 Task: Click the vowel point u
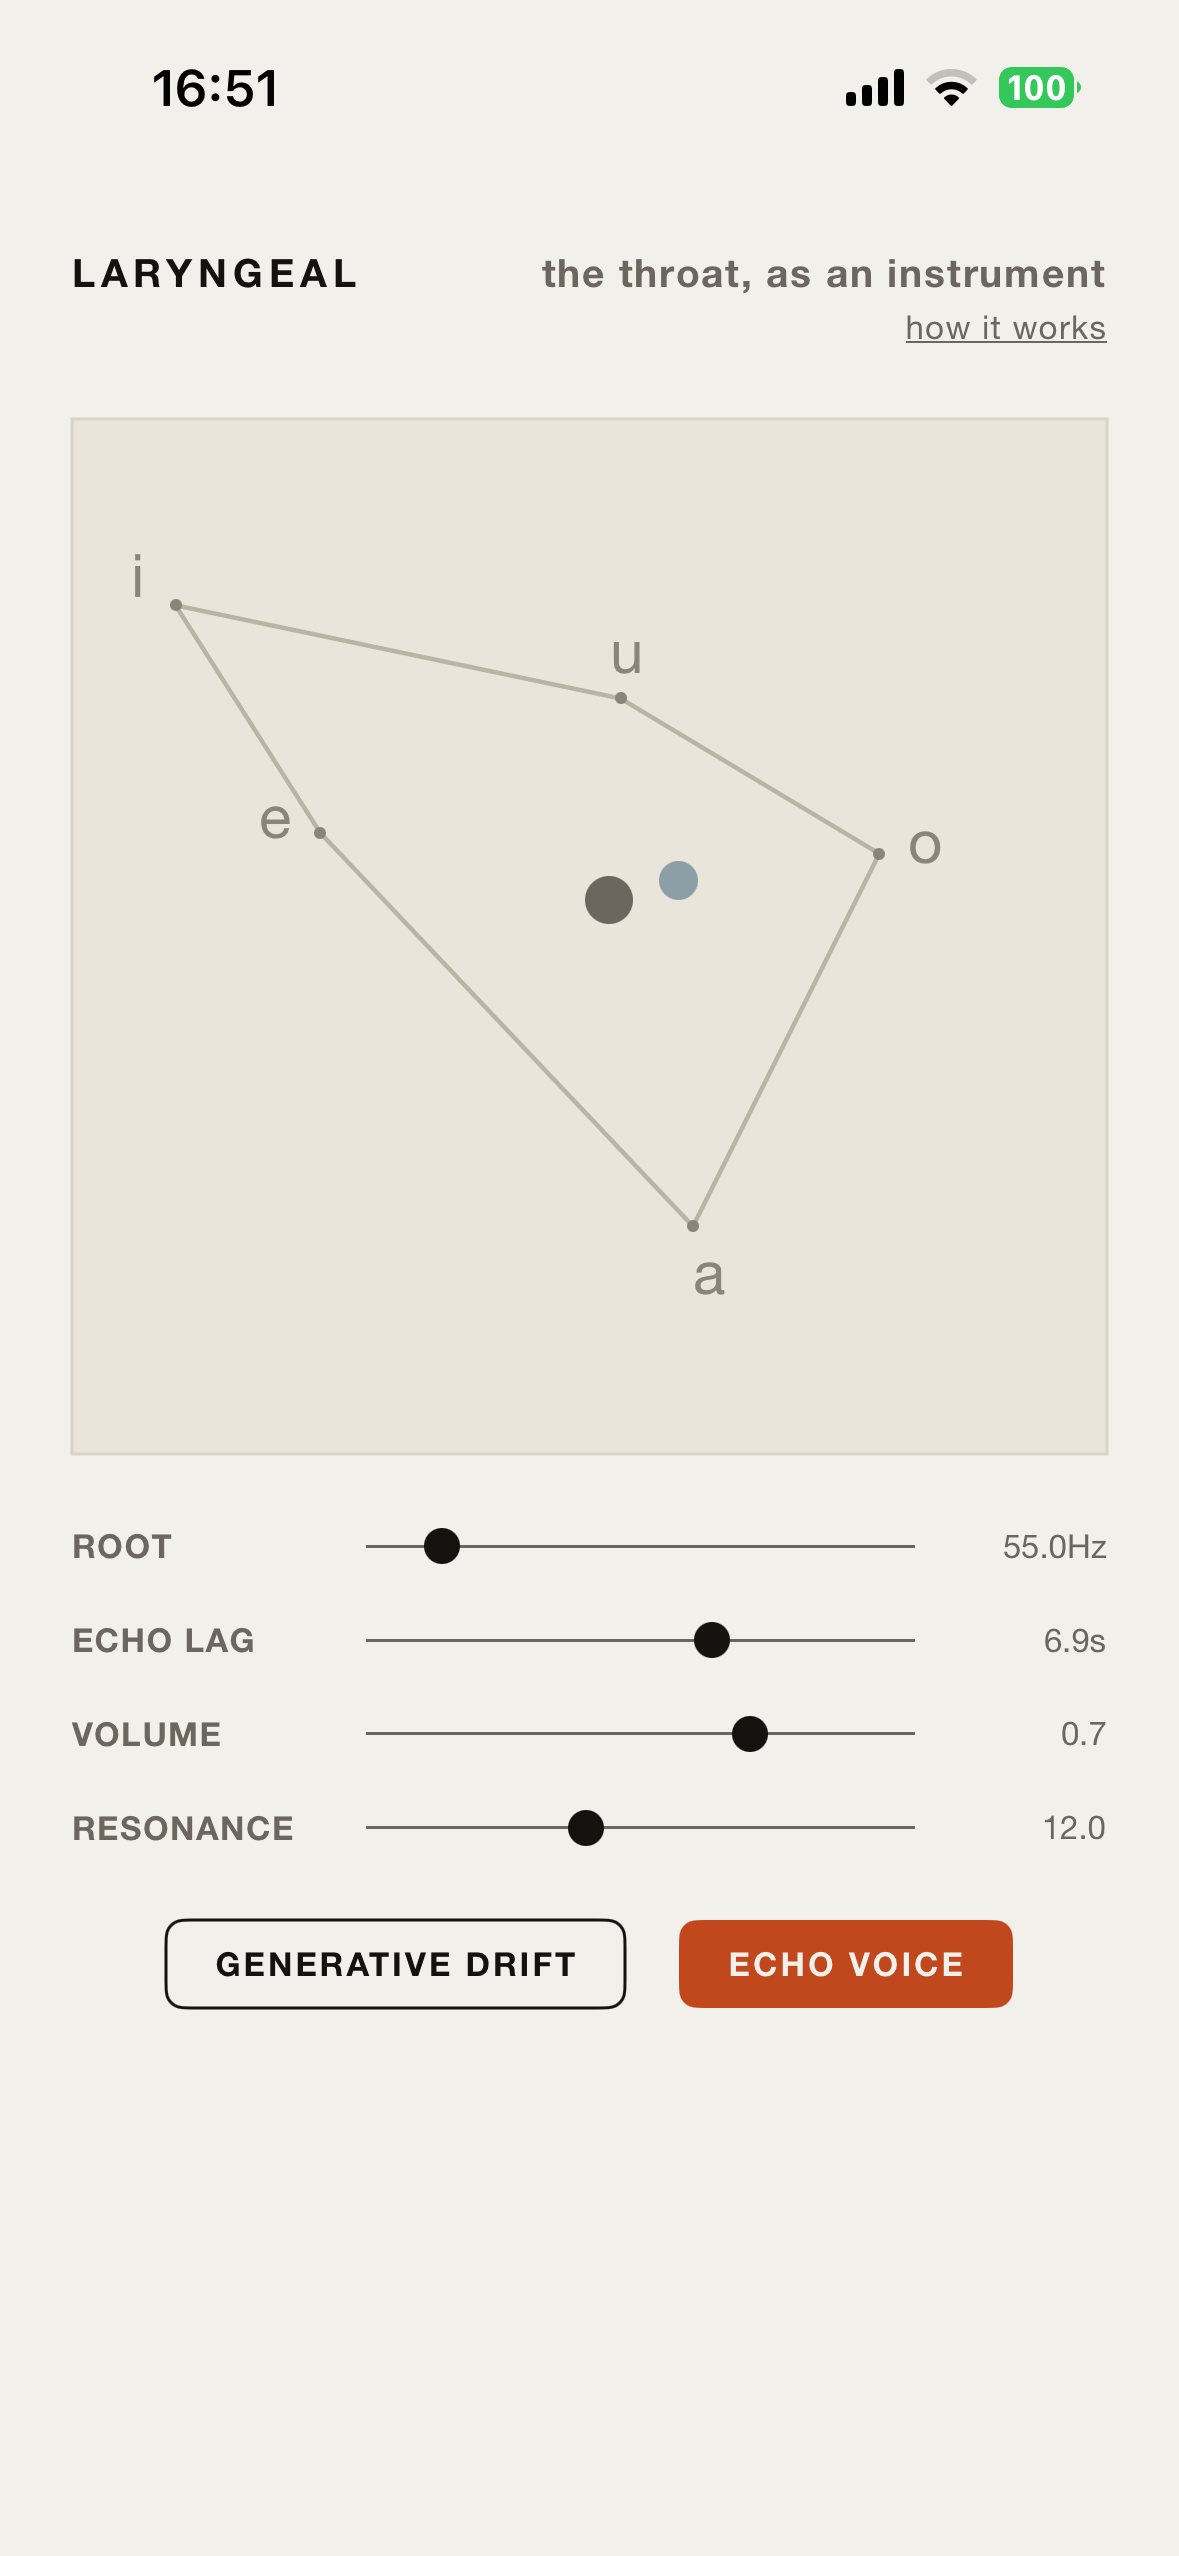621,698
